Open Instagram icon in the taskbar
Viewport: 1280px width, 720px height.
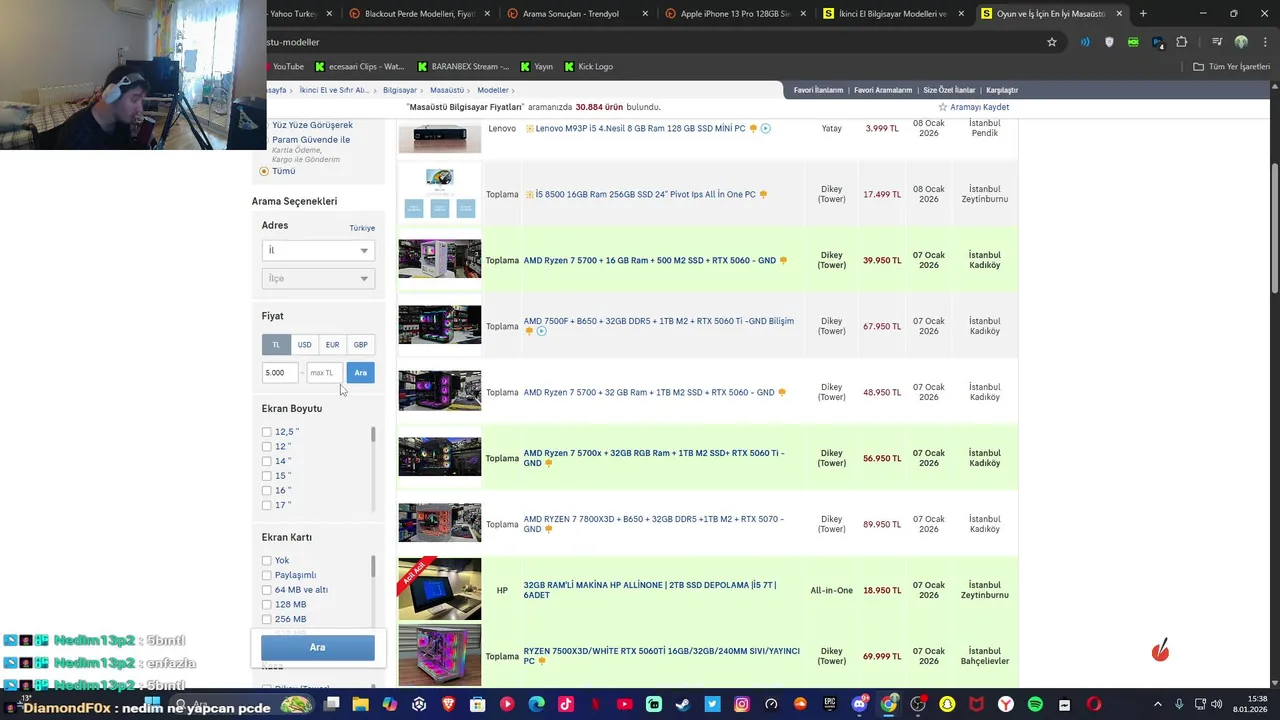tap(742, 705)
